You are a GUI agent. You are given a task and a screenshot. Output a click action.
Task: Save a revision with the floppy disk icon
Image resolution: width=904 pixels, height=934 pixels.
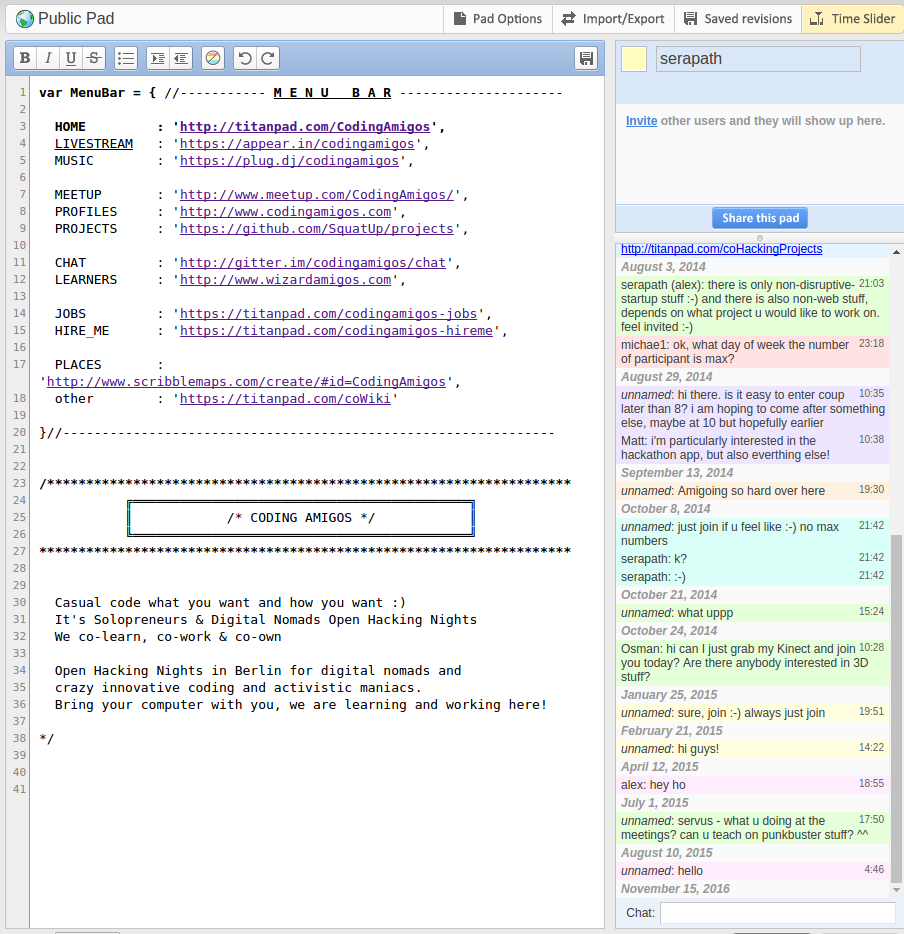586,58
